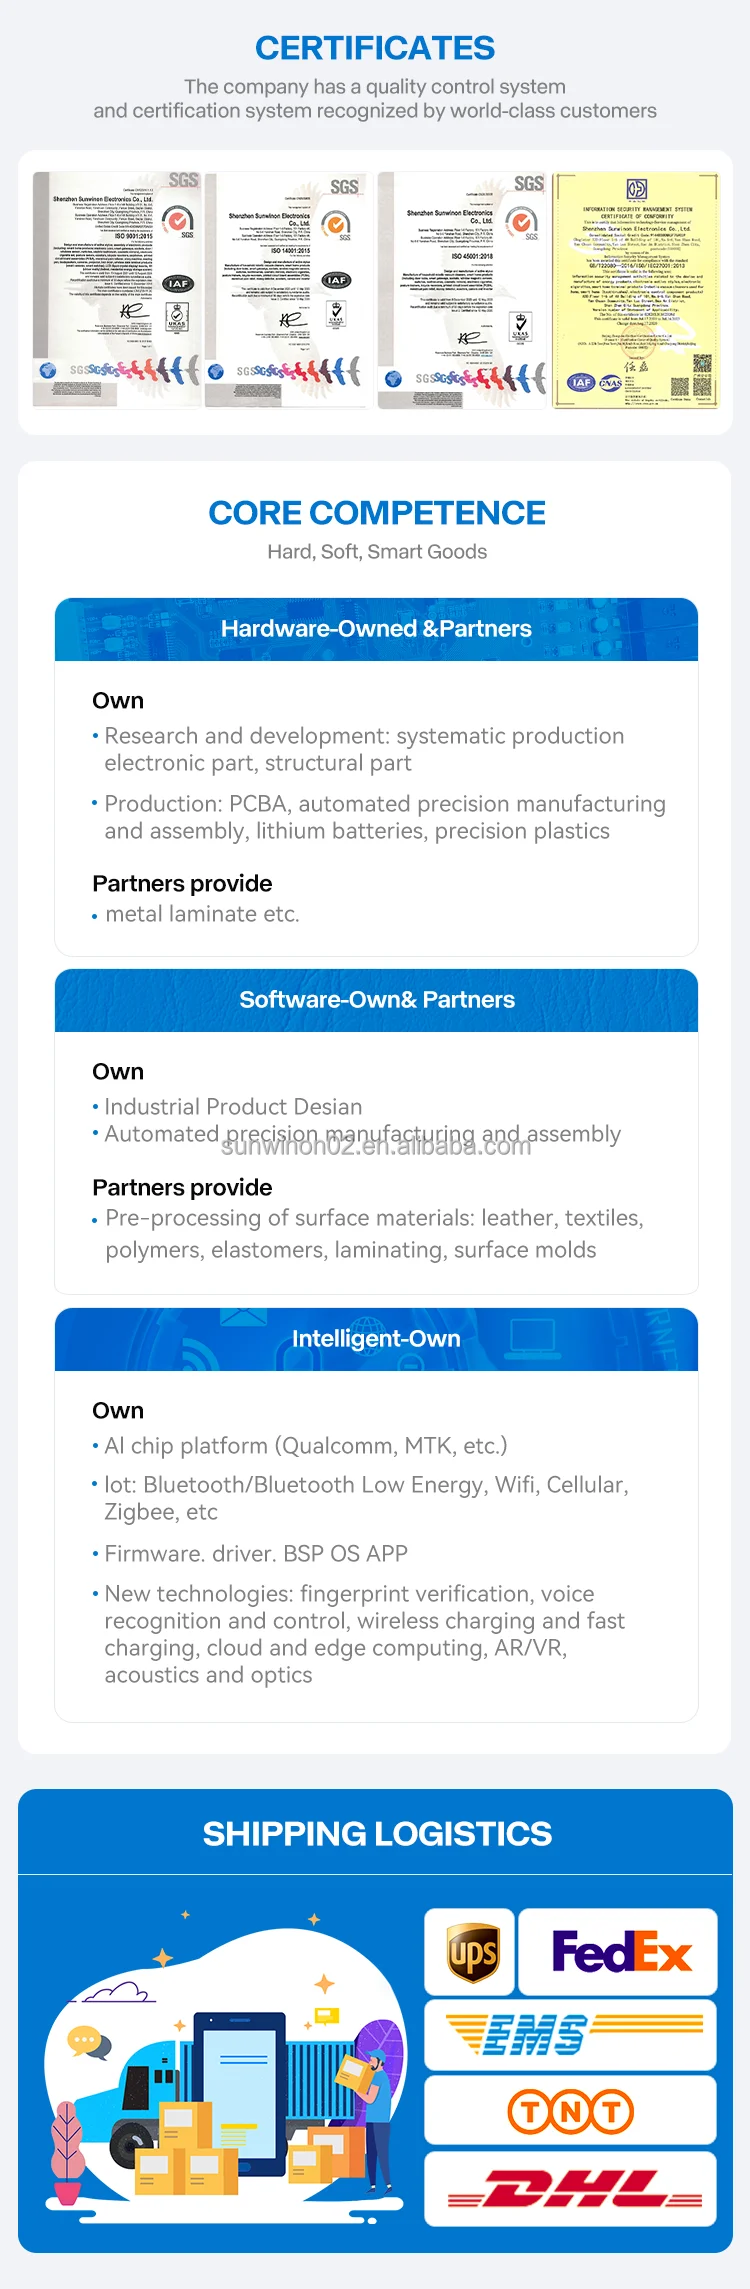This screenshot has height=2289, width=750.
Task: Open the ISO 14001:2015 certificate image
Action: pos(288,290)
